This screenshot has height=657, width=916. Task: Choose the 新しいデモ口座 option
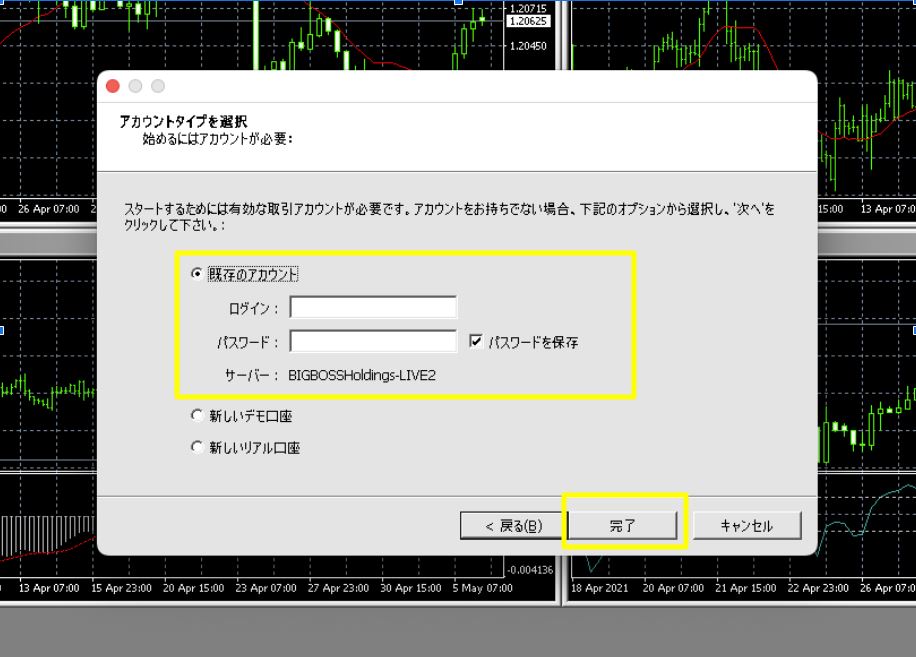tap(196, 416)
